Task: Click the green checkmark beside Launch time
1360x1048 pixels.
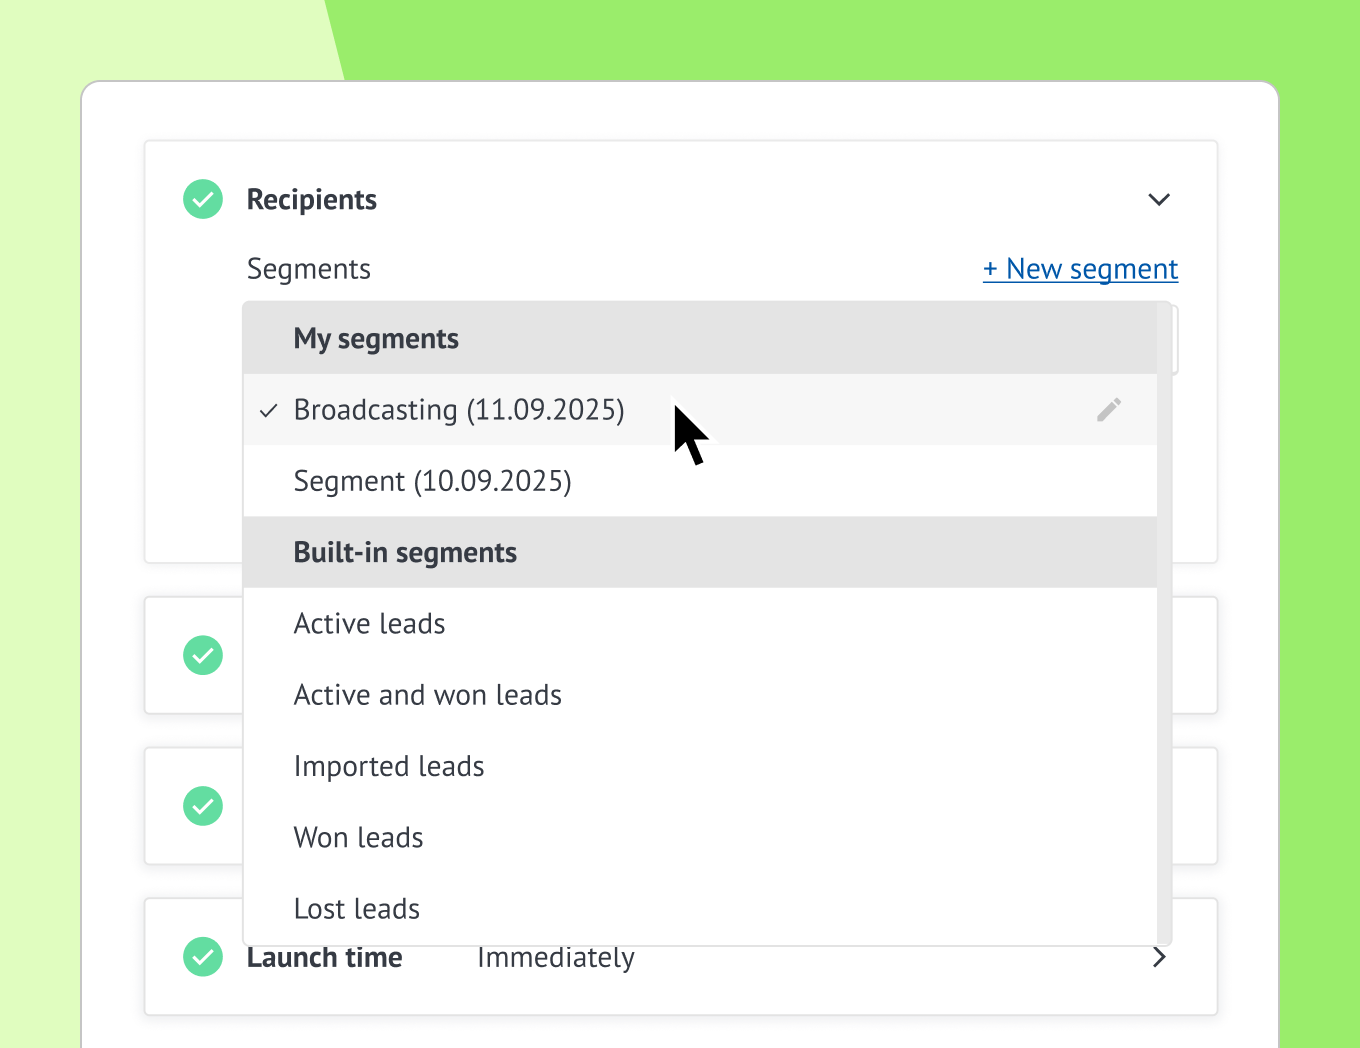Action: point(203,957)
